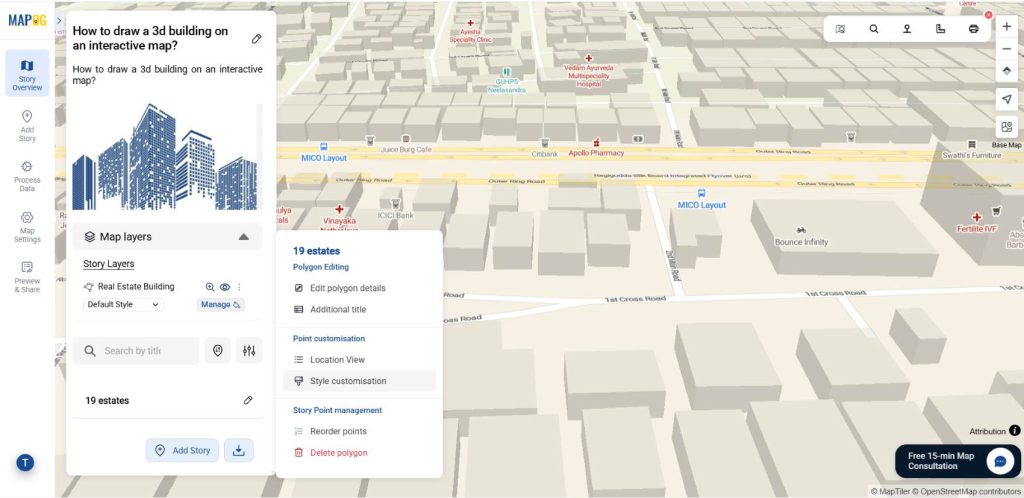
Task: Open the Base Map selector icon
Action: click(1007, 127)
